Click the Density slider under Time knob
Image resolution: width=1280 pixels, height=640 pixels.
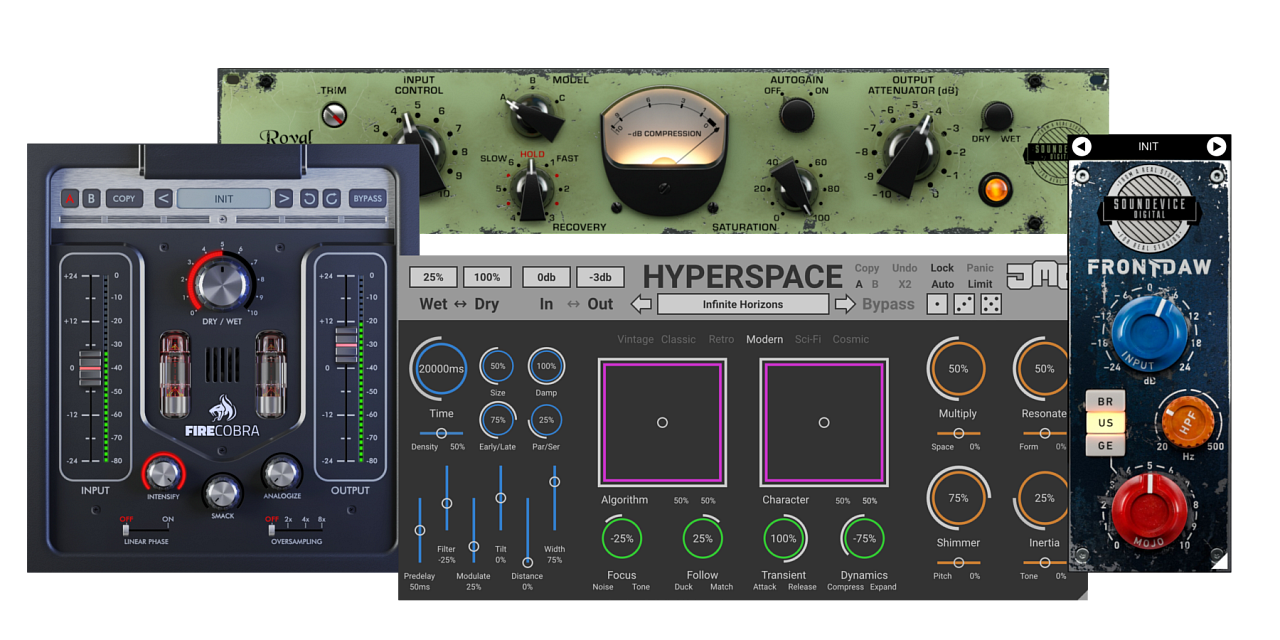coord(441,433)
